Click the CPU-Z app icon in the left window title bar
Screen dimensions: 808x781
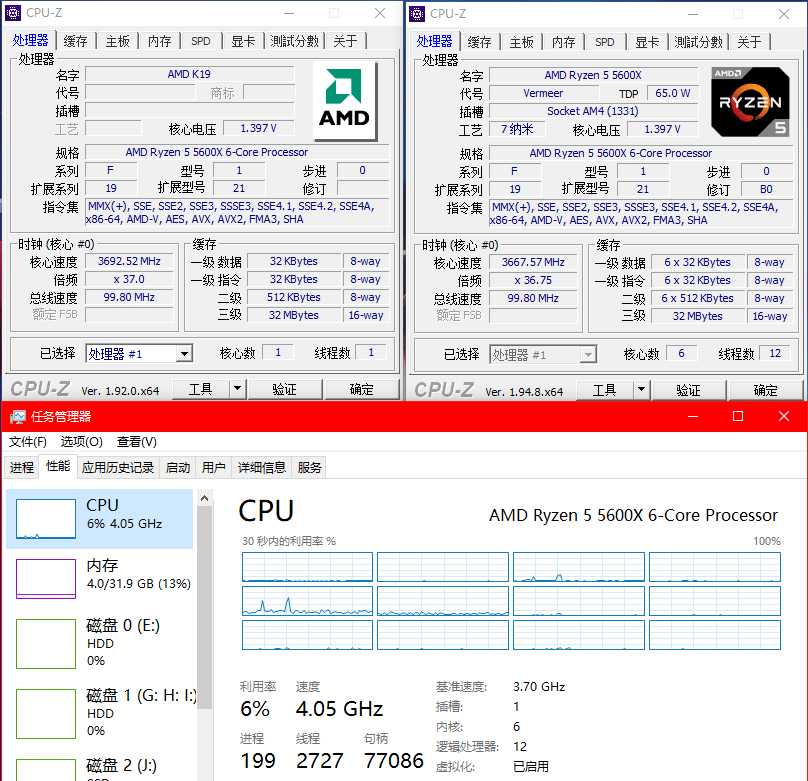pos(13,13)
